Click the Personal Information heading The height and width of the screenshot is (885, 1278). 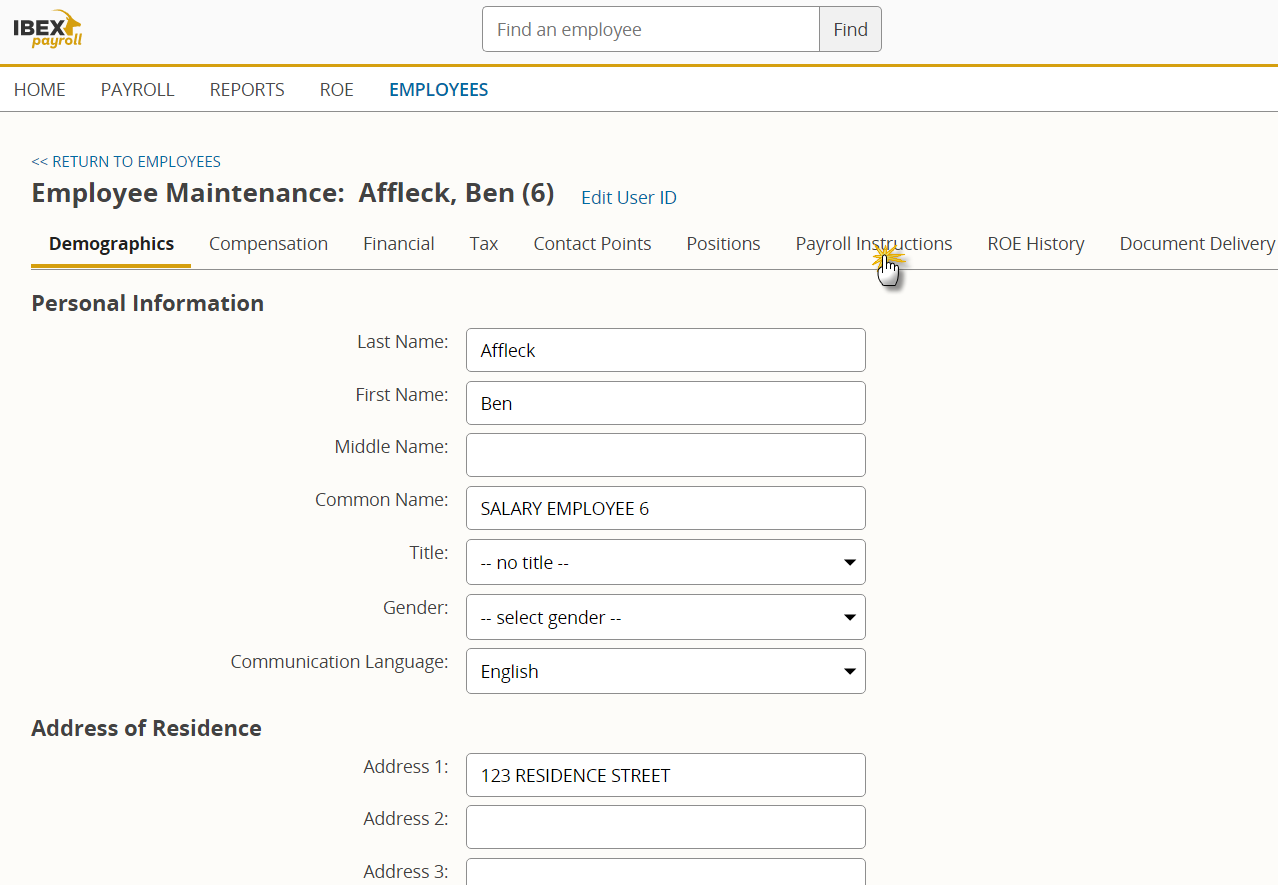pos(148,303)
